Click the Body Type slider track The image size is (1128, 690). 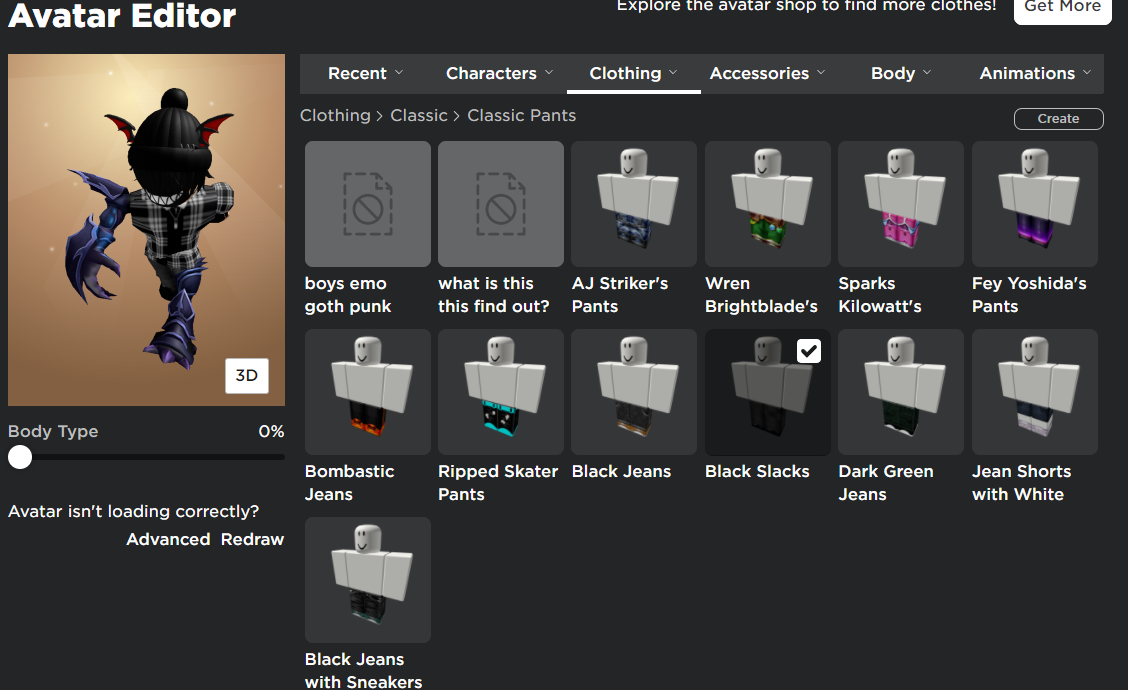[x=146, y=457]
